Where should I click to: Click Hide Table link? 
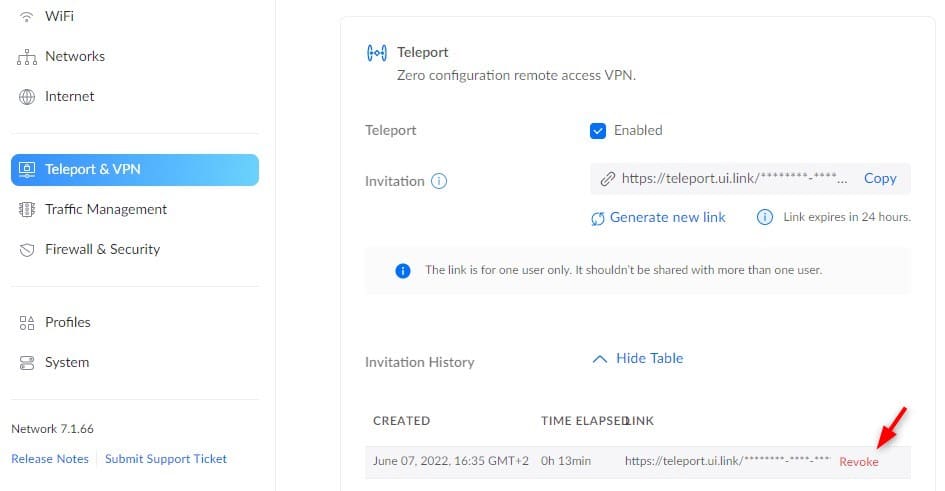[x=649, y=358]
